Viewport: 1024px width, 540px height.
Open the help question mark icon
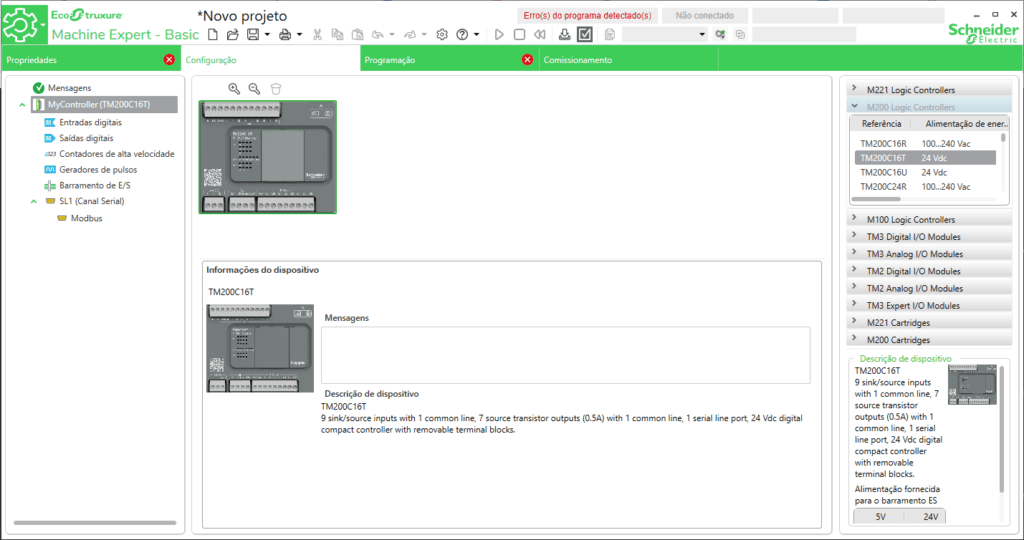click(462, 35)
